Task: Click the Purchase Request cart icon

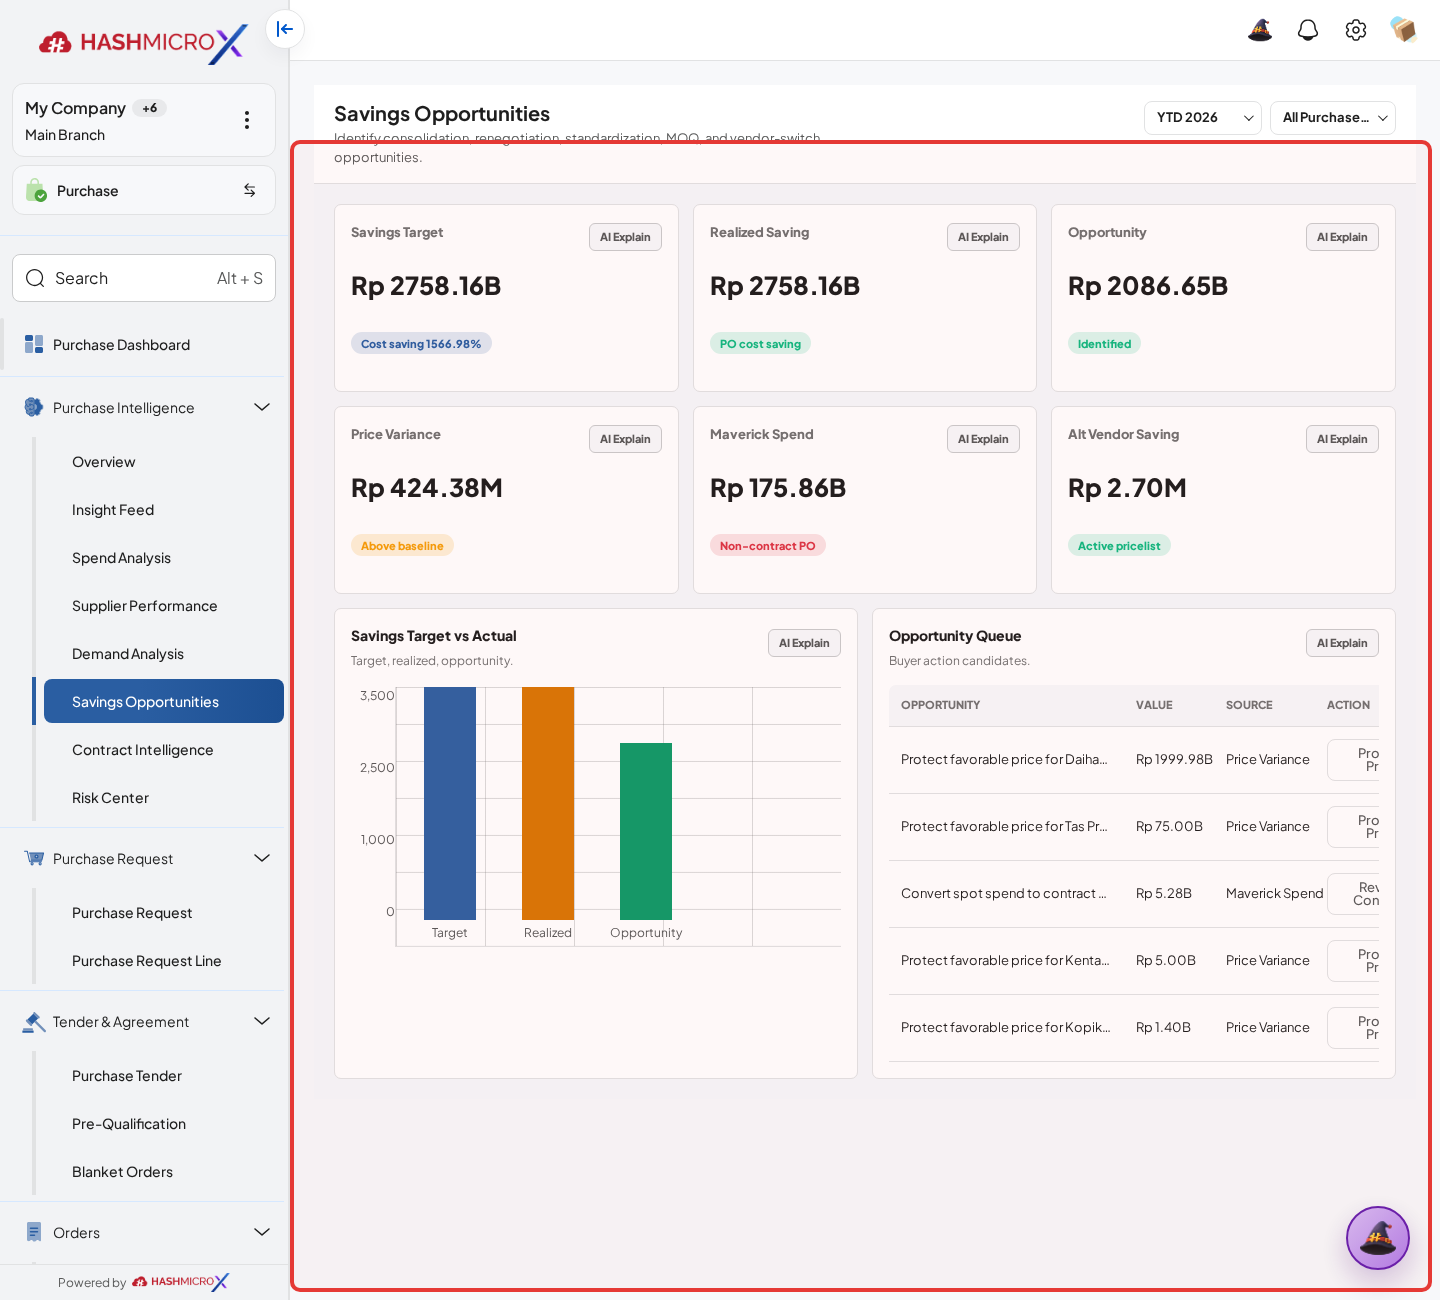Action: point(34,858)
